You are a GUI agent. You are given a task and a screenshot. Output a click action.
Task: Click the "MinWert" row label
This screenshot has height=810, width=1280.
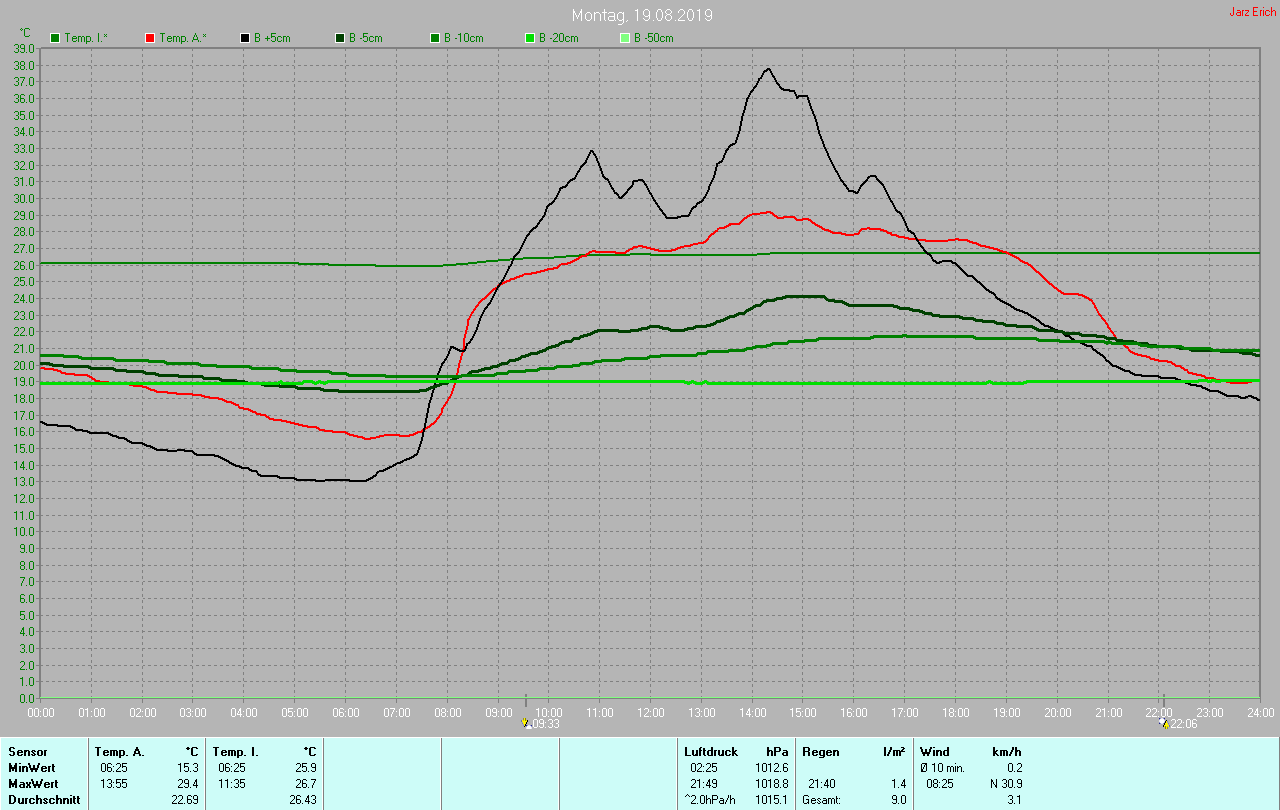point(31,768)
